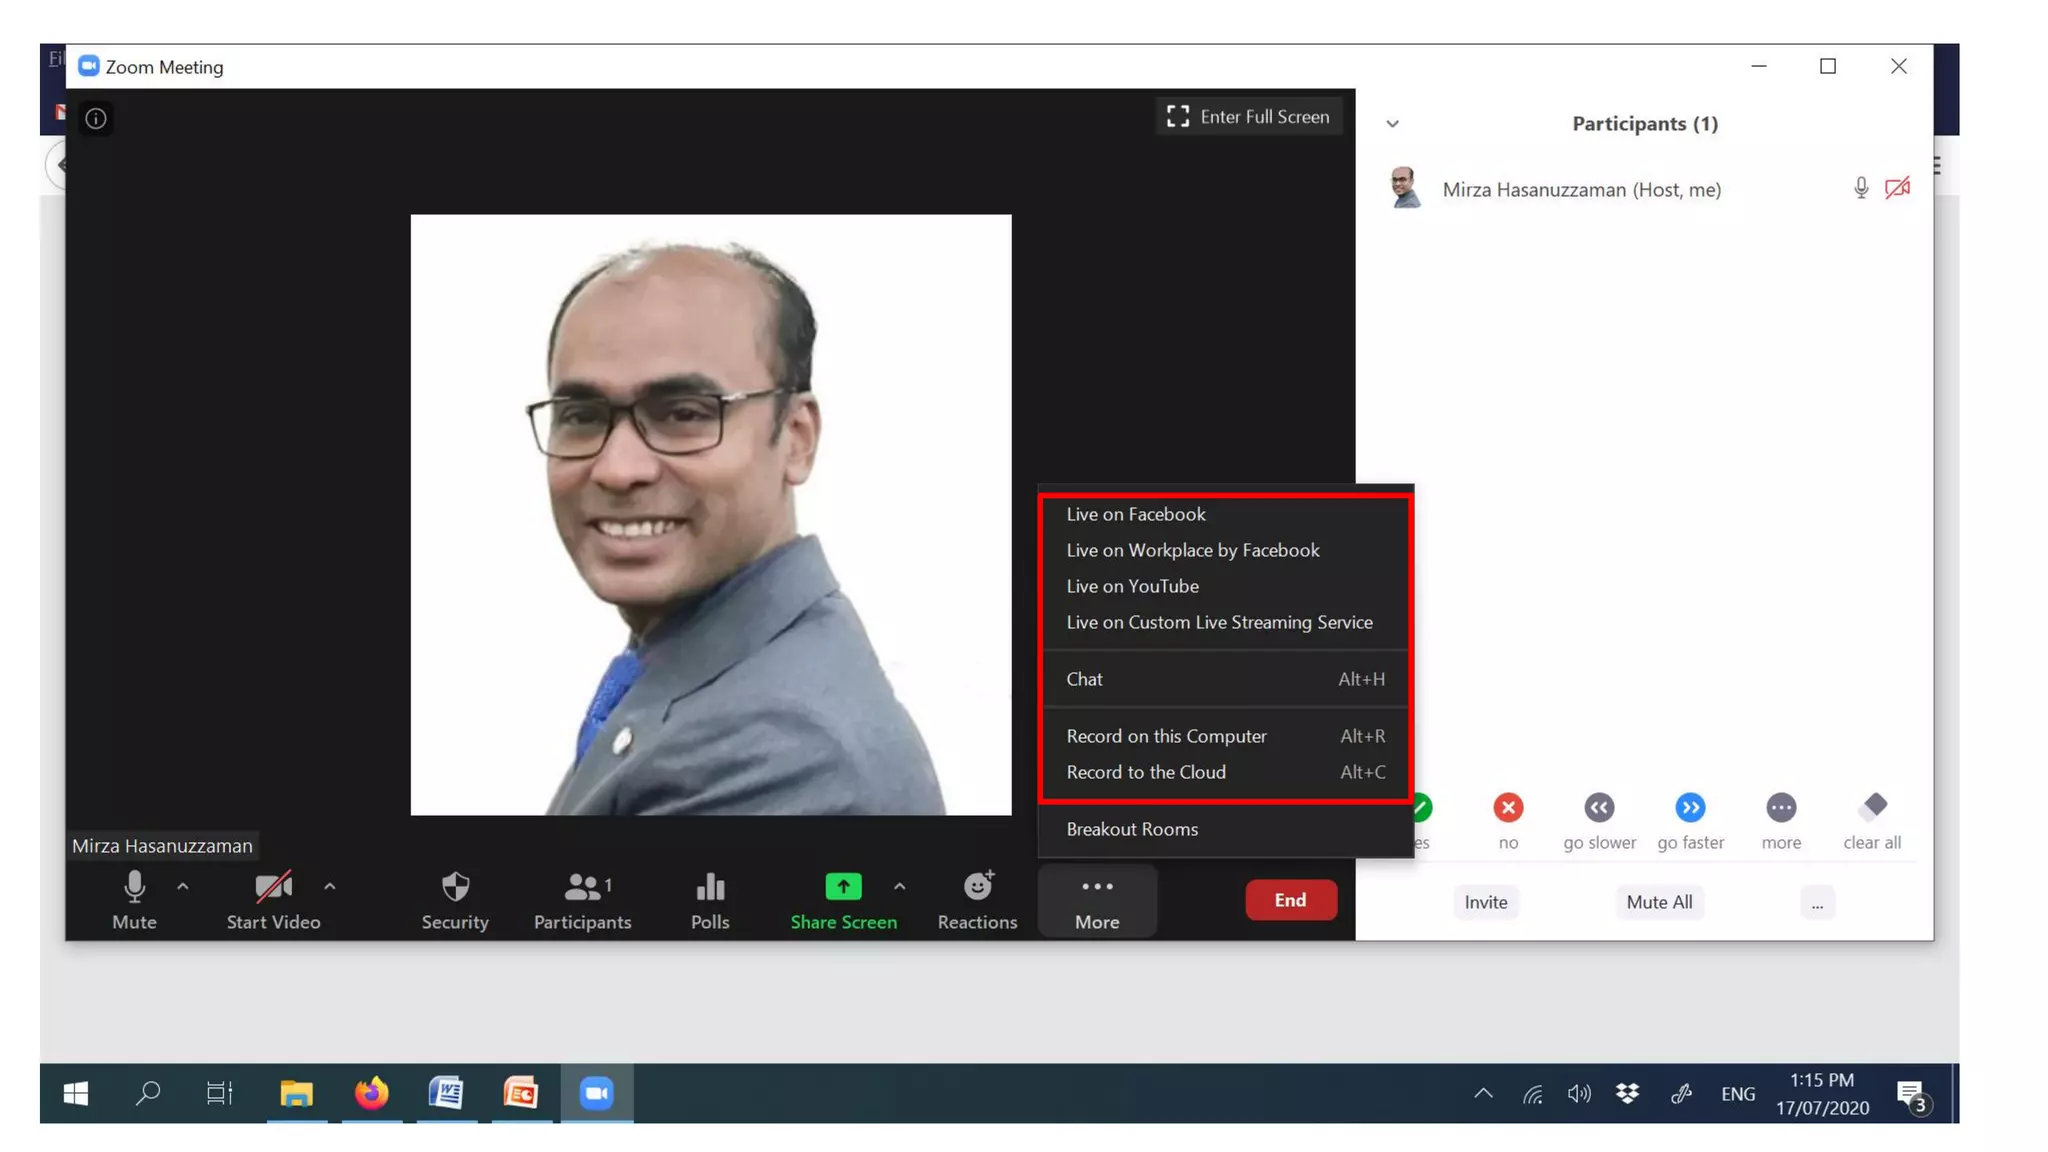Click the Reactions smiley icon
2048x1152 pixels.
[x=977, y=887]
